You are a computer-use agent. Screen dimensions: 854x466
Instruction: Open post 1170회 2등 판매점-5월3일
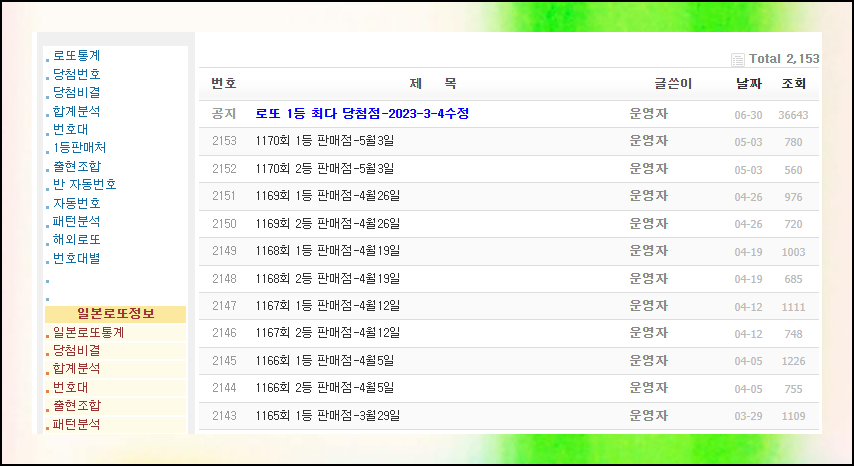[x=325, y=169]
